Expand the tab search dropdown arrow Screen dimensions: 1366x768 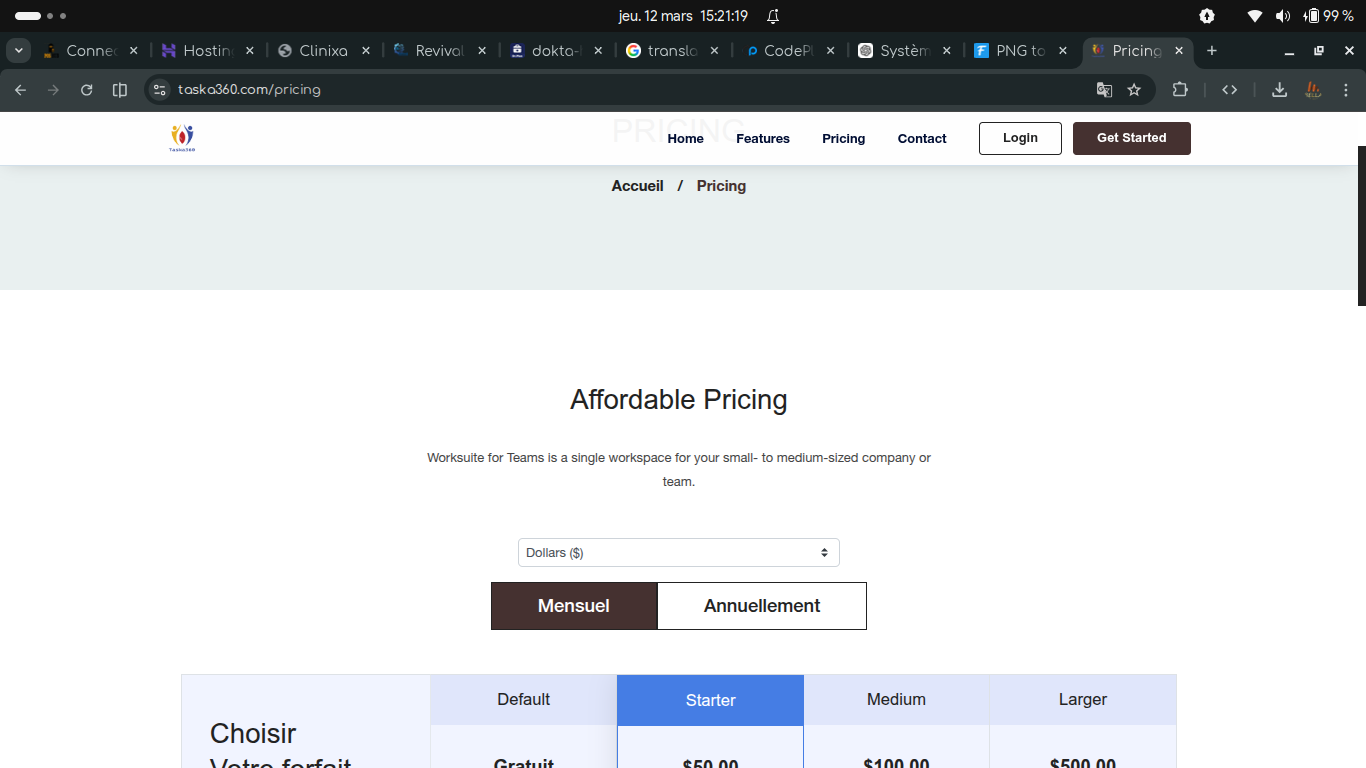pos(19,51)
